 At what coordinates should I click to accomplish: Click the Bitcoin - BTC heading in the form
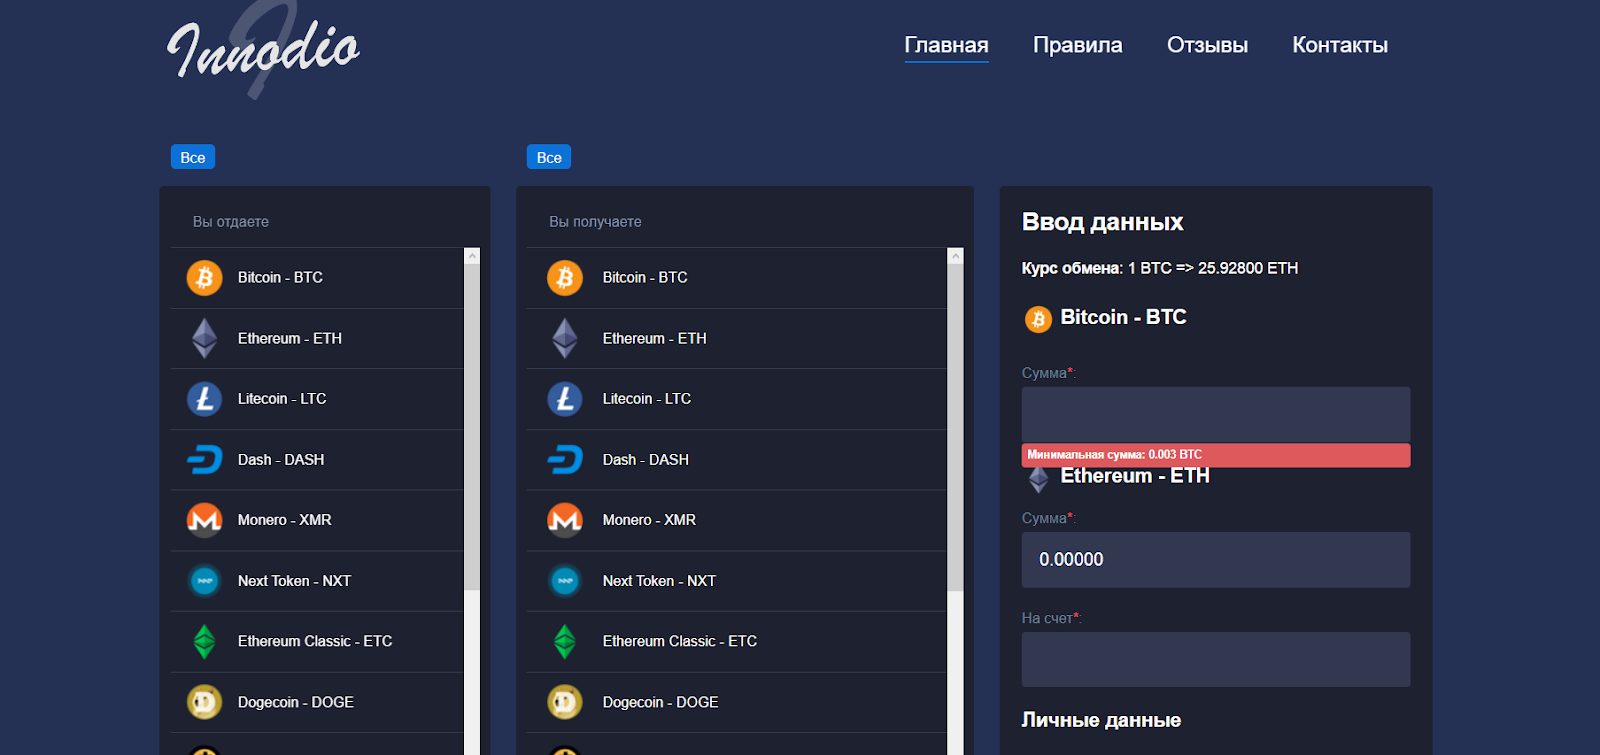1123,317
